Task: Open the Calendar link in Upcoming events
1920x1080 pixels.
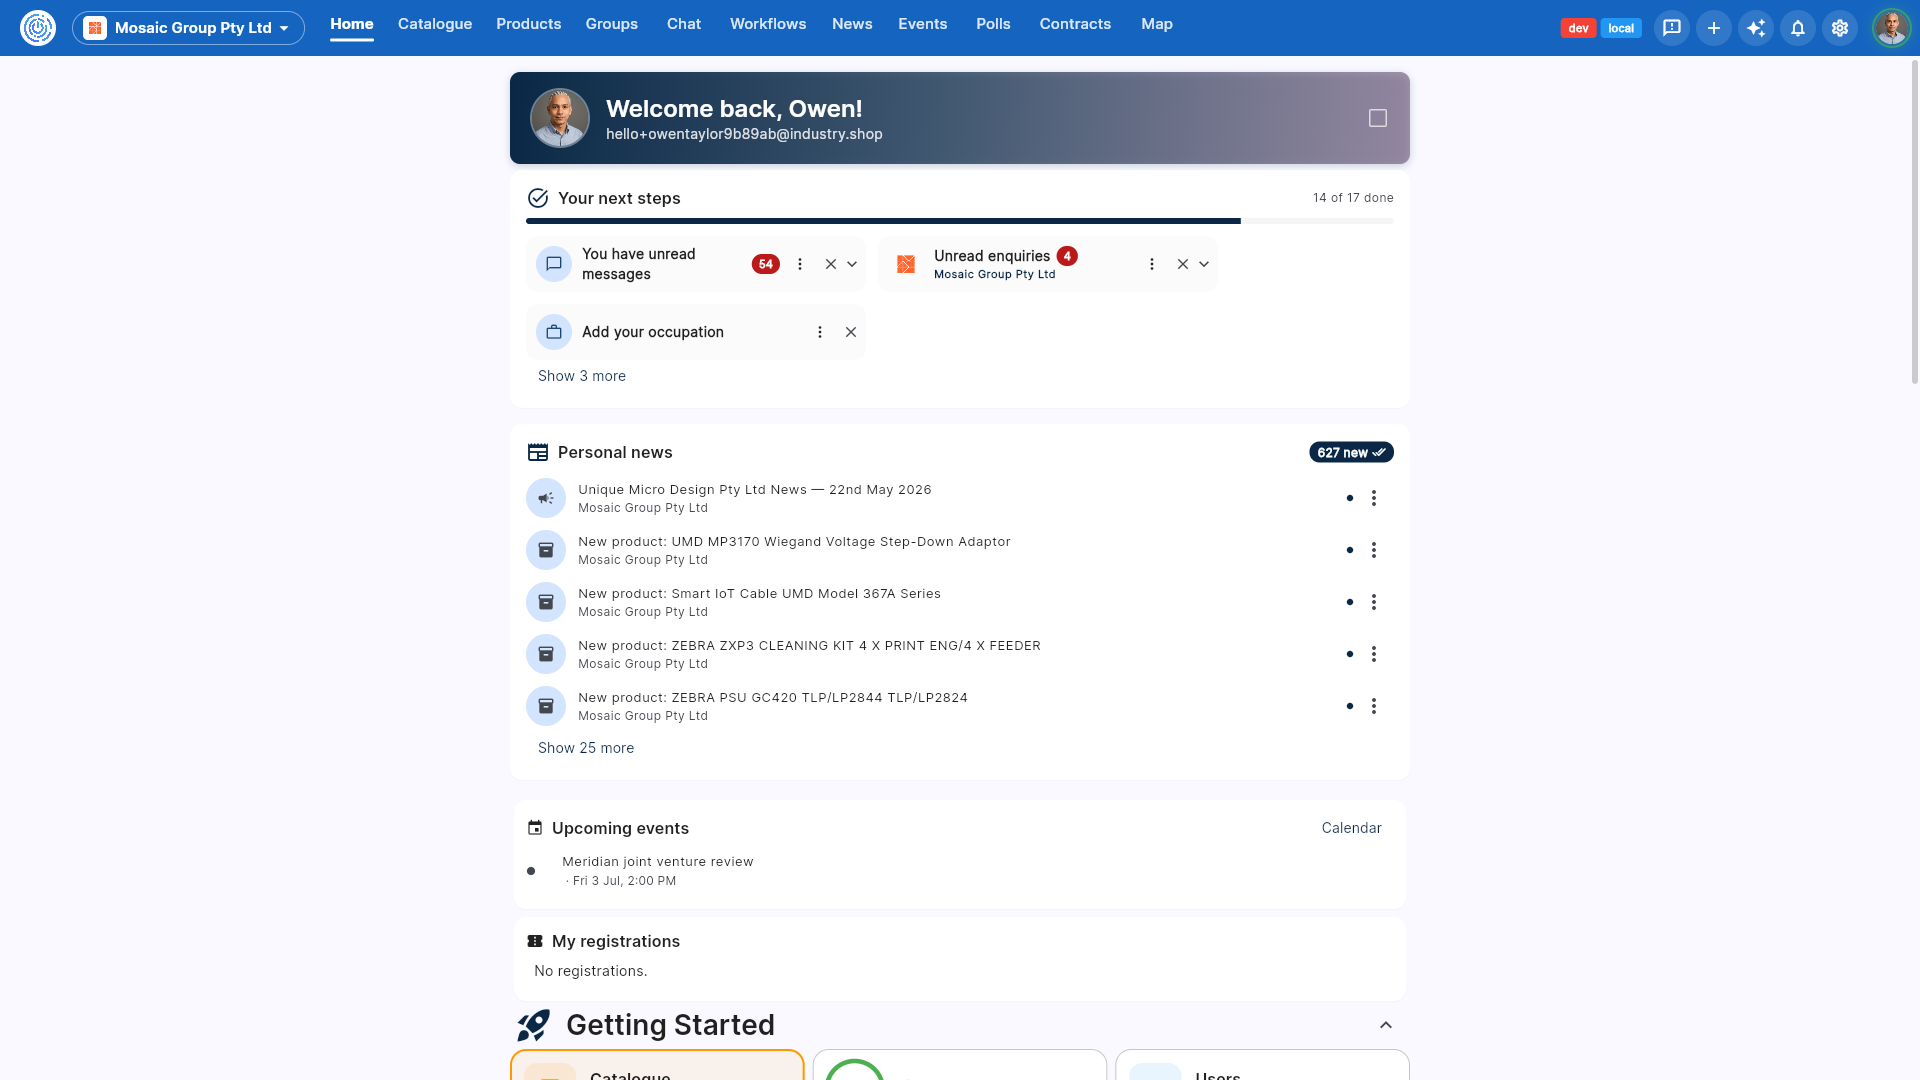Action: click(x=1351, y=828)
